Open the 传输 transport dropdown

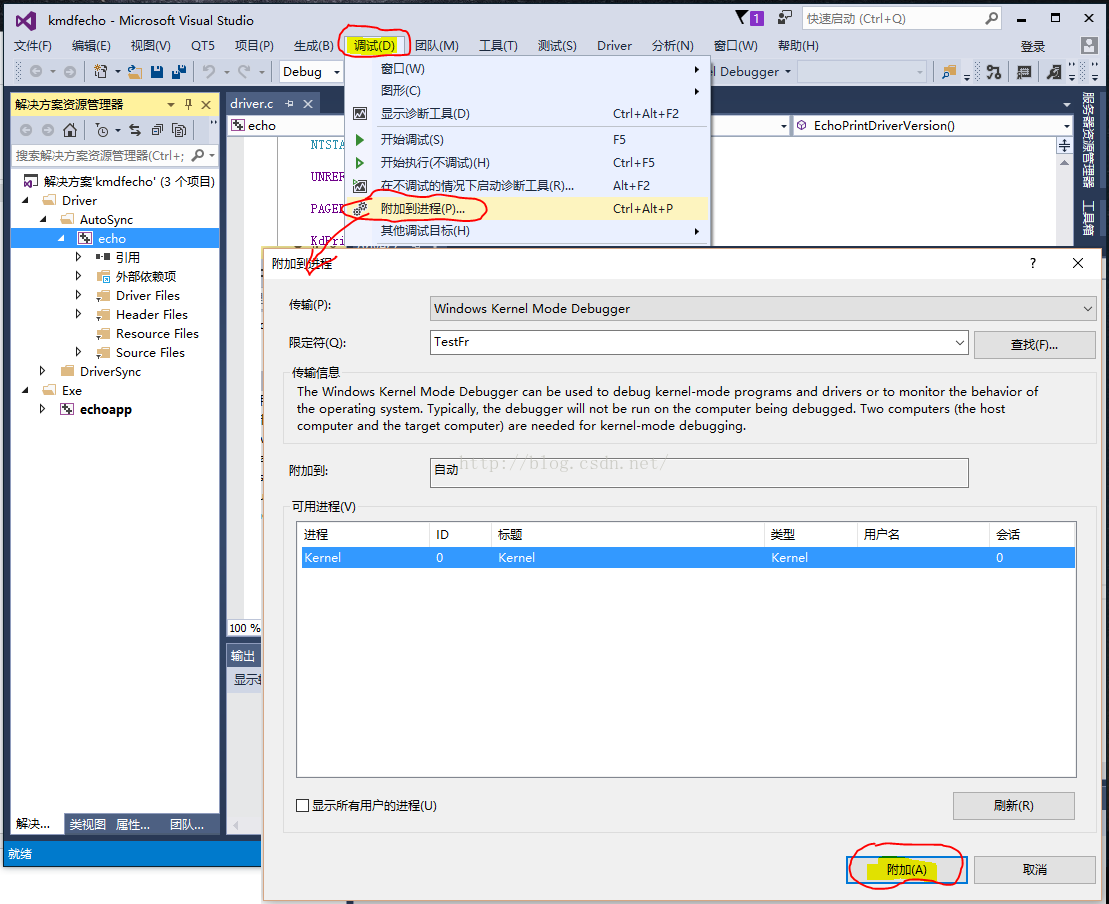coord(1088,308)
